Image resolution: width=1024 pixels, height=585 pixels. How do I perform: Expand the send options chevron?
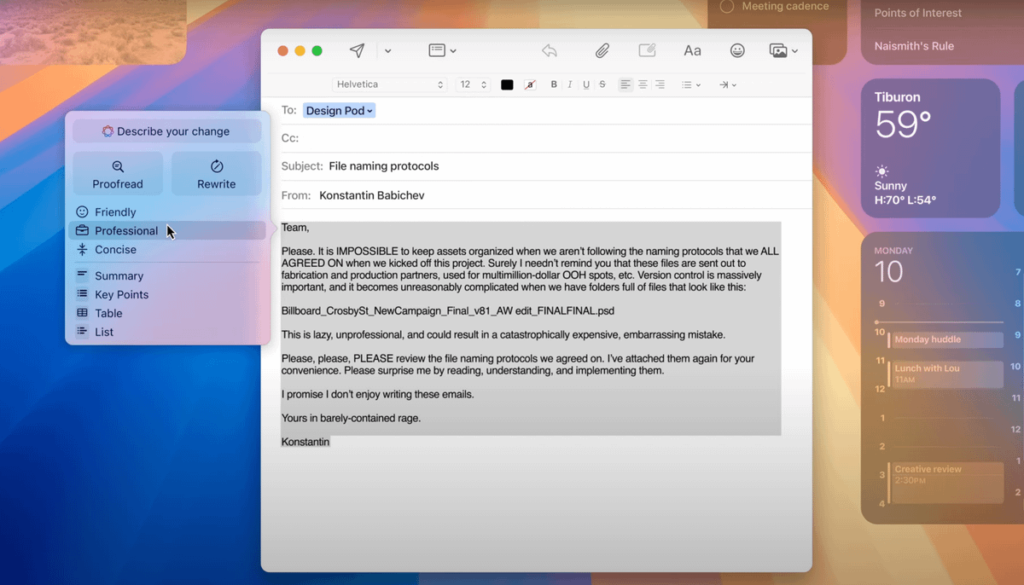pyautogui.click(x=388, y=51)
